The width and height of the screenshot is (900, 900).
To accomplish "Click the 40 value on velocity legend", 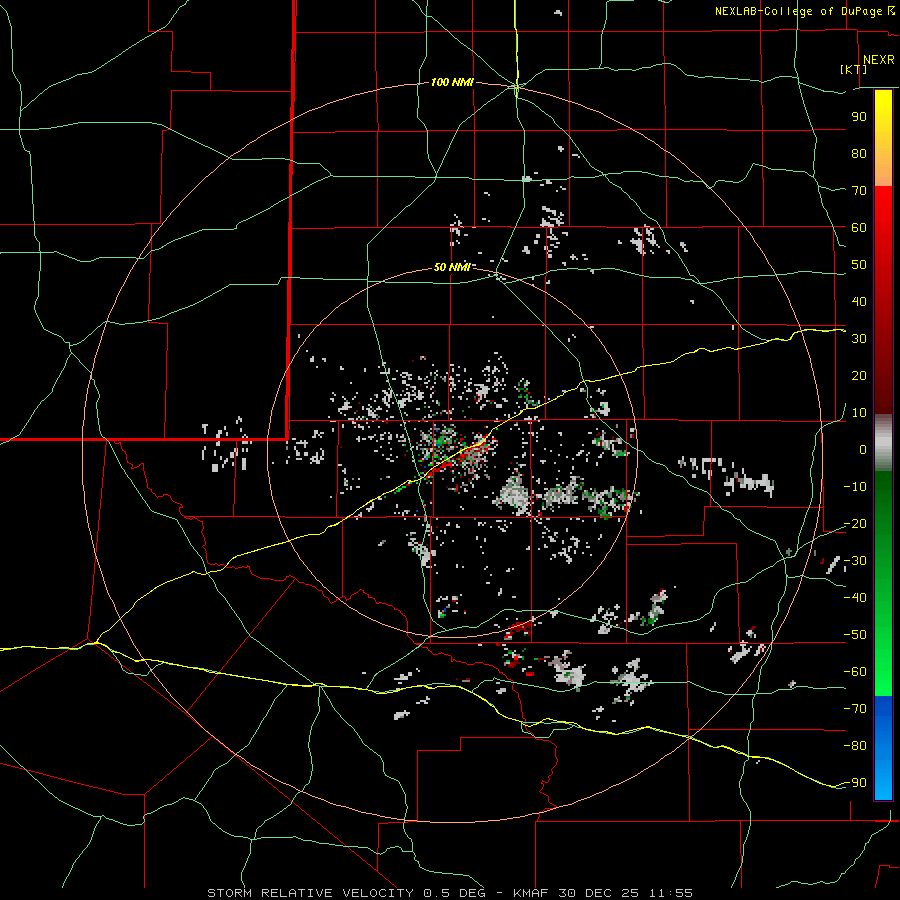I will point(859,302).
